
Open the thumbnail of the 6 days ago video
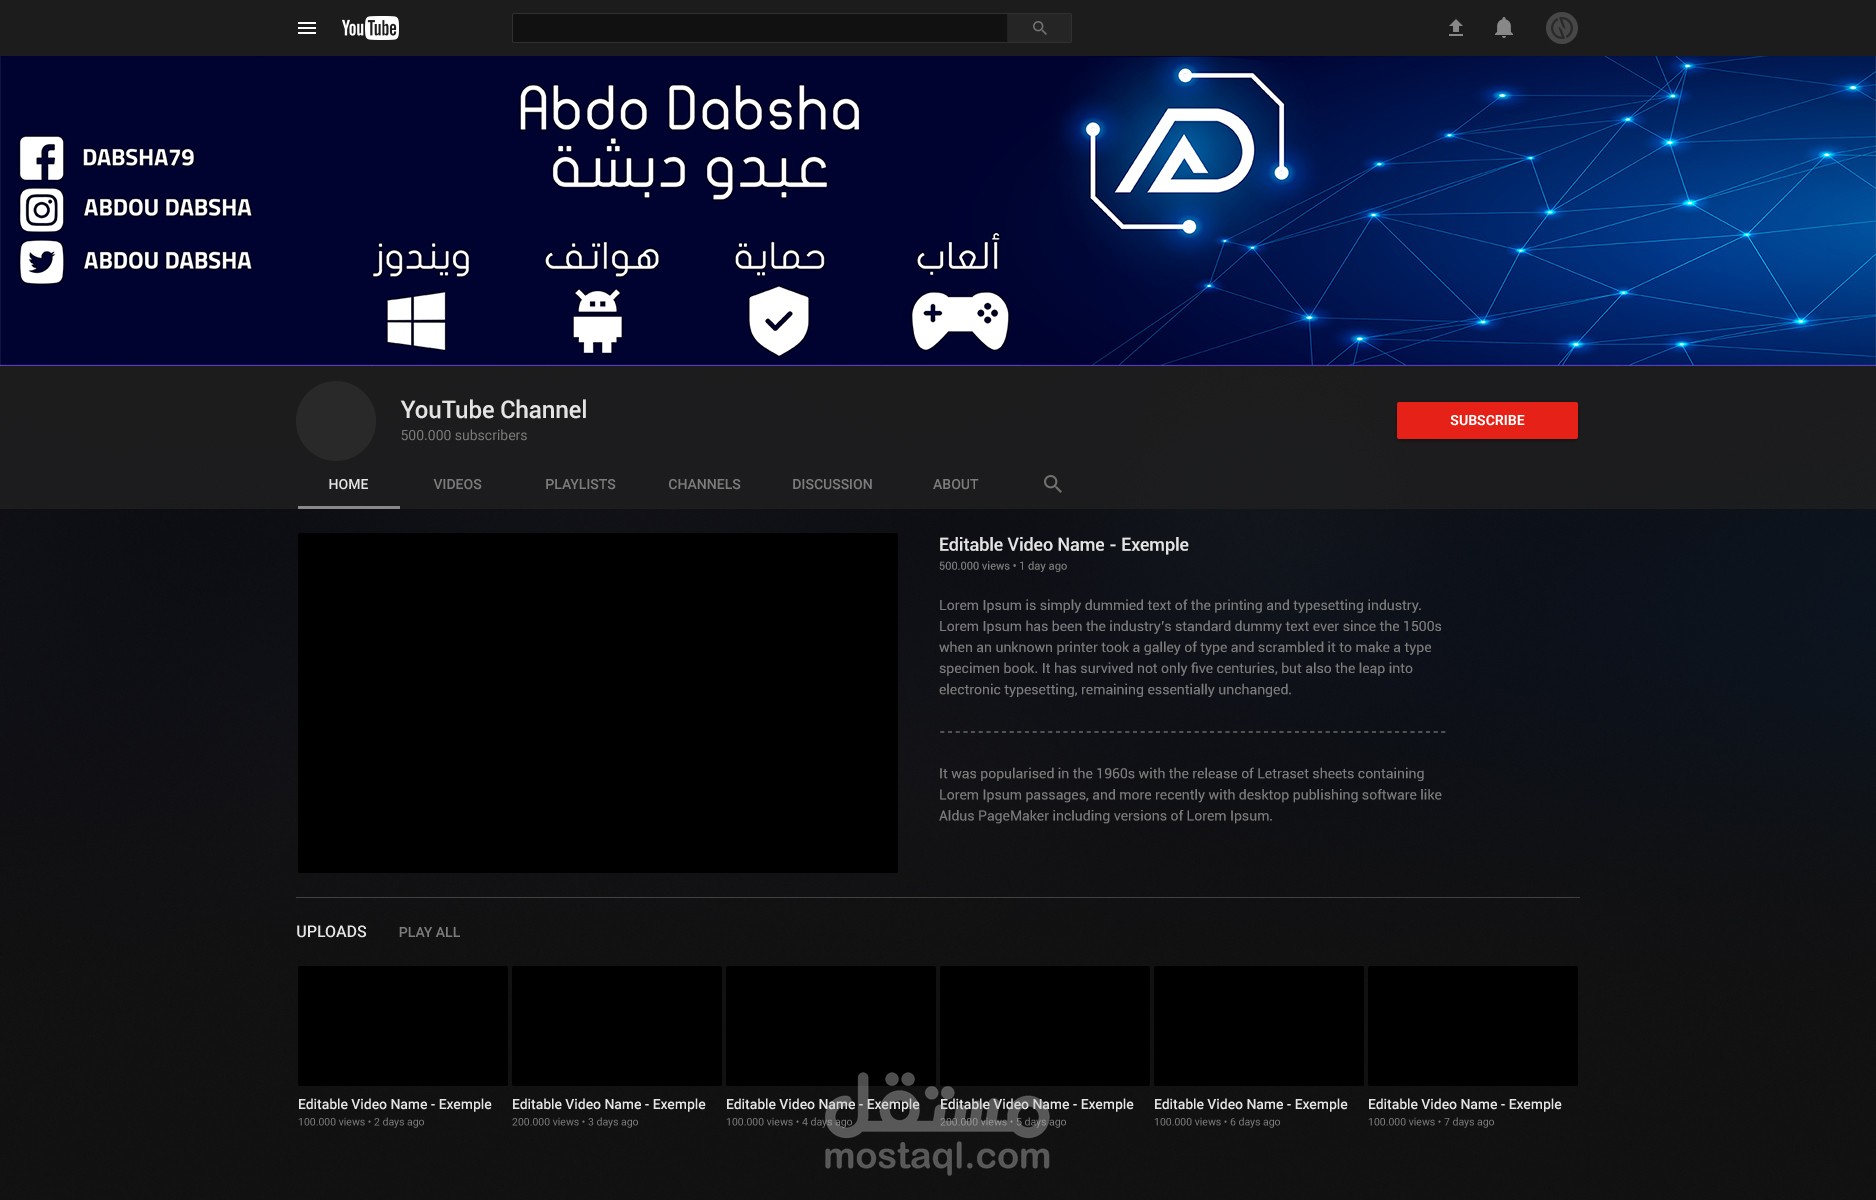1259,1026
